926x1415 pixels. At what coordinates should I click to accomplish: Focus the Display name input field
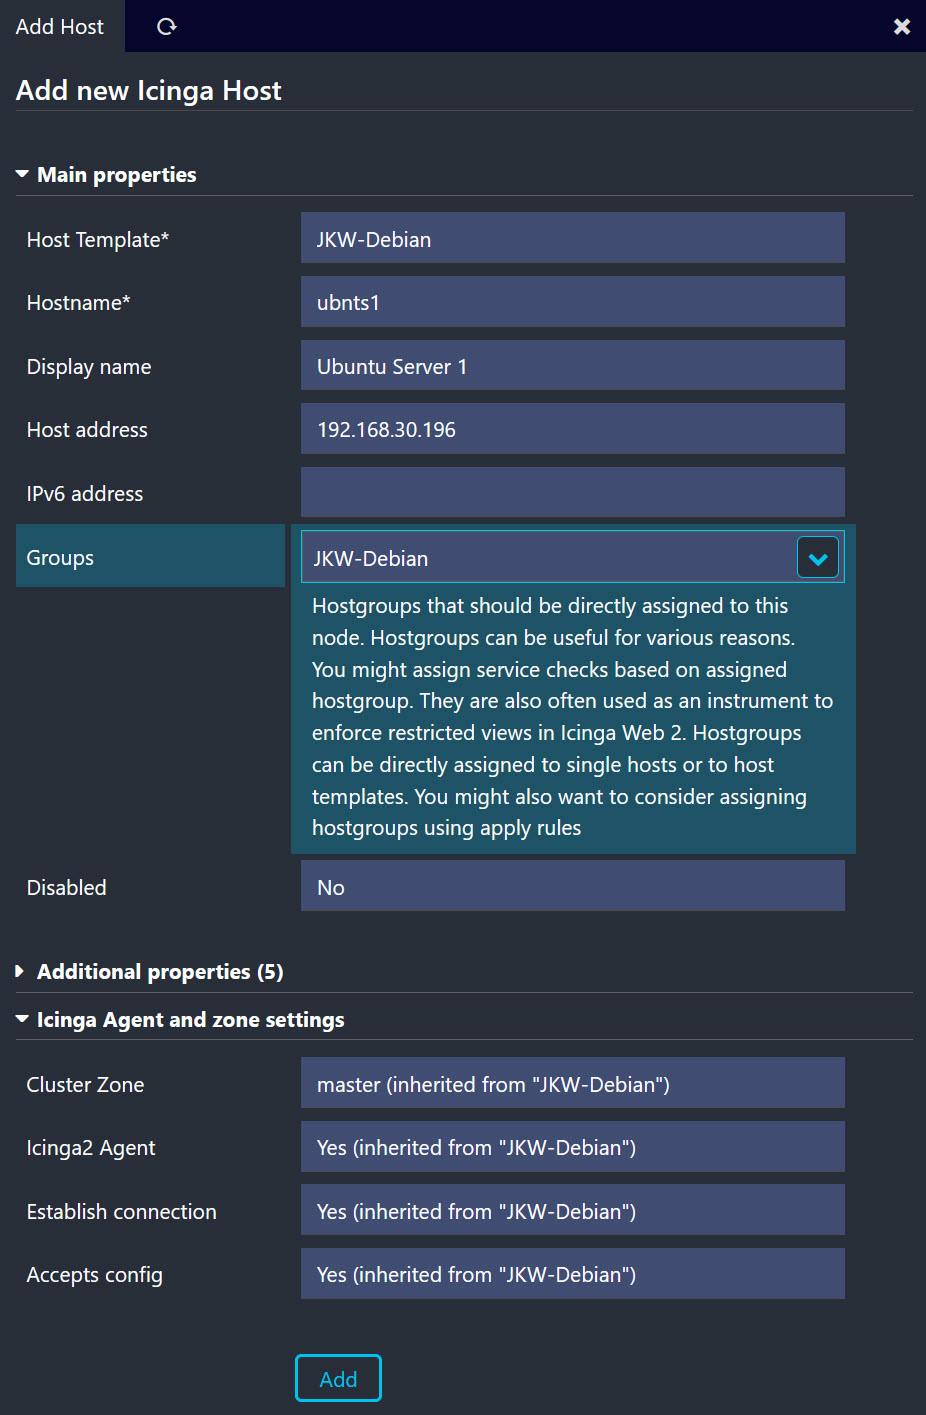click(x=572, y=366)
